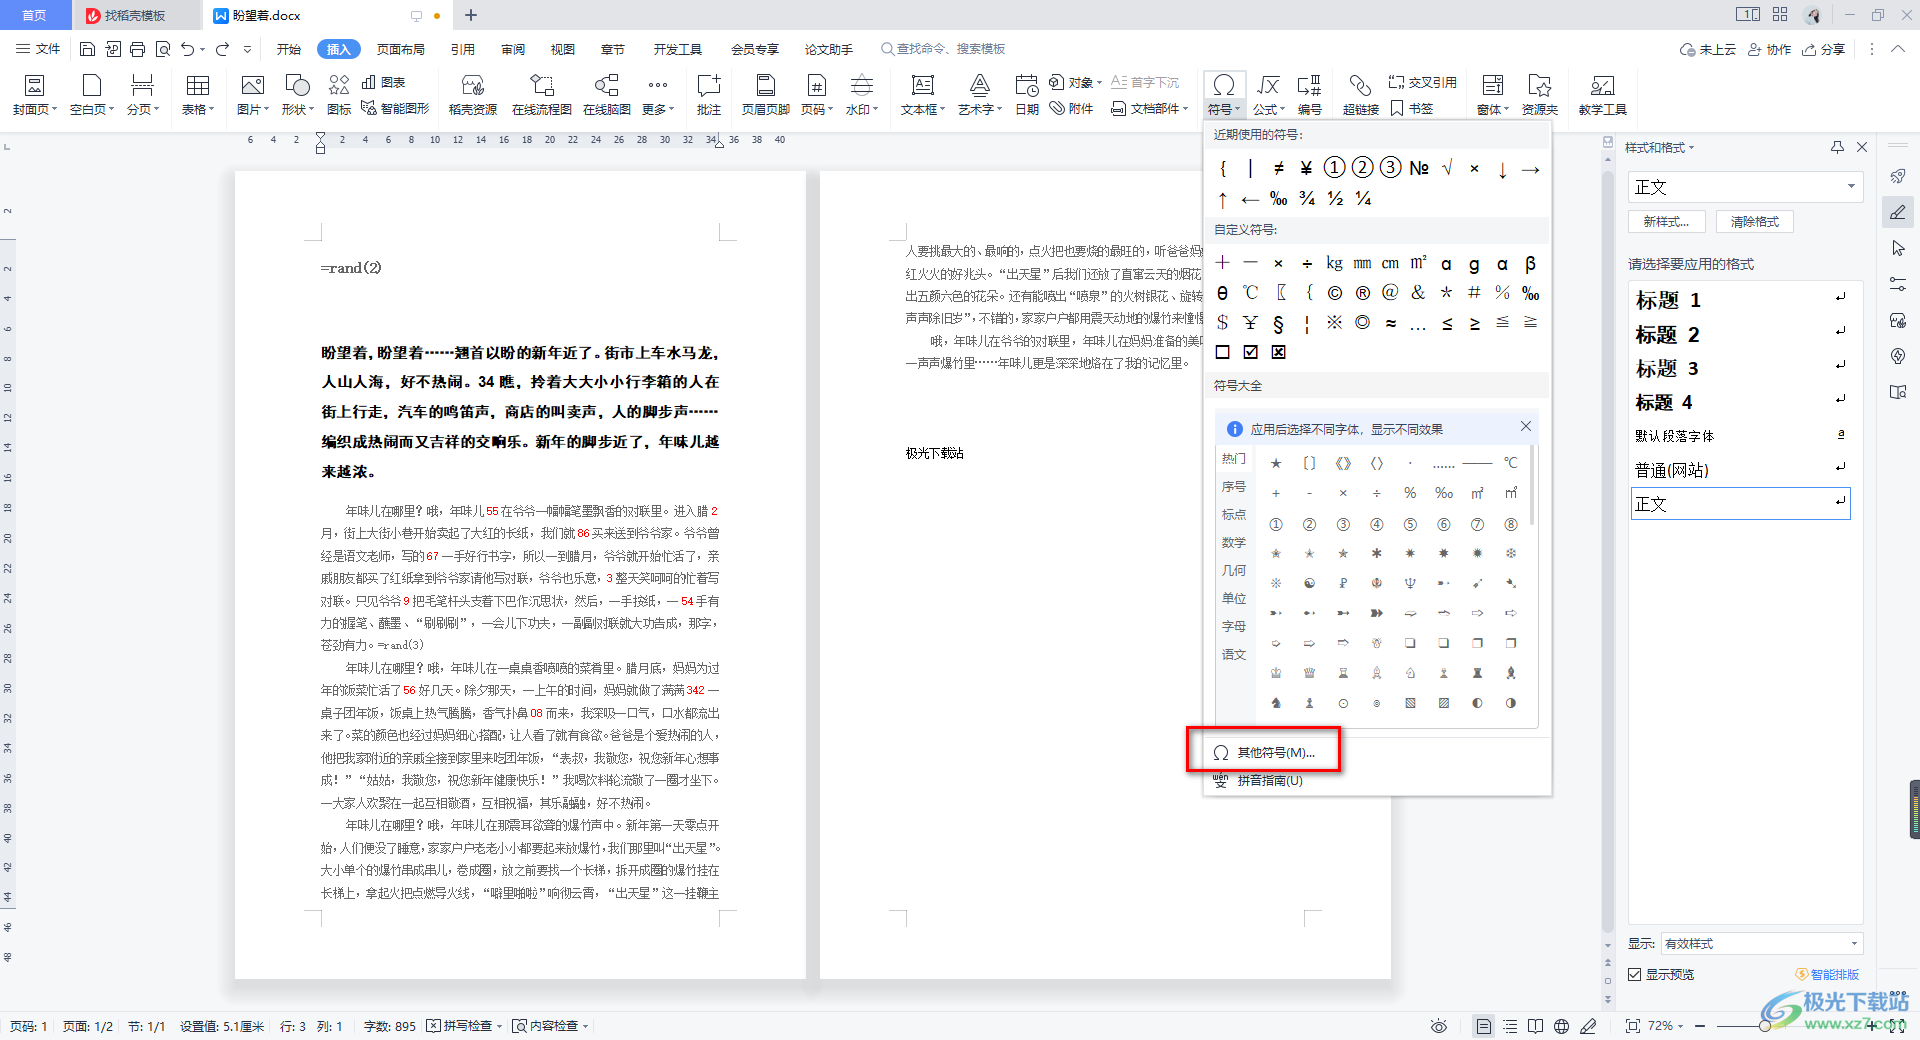
Task: Pin the Styles and Formatting panel
Action: [1837, 147]
